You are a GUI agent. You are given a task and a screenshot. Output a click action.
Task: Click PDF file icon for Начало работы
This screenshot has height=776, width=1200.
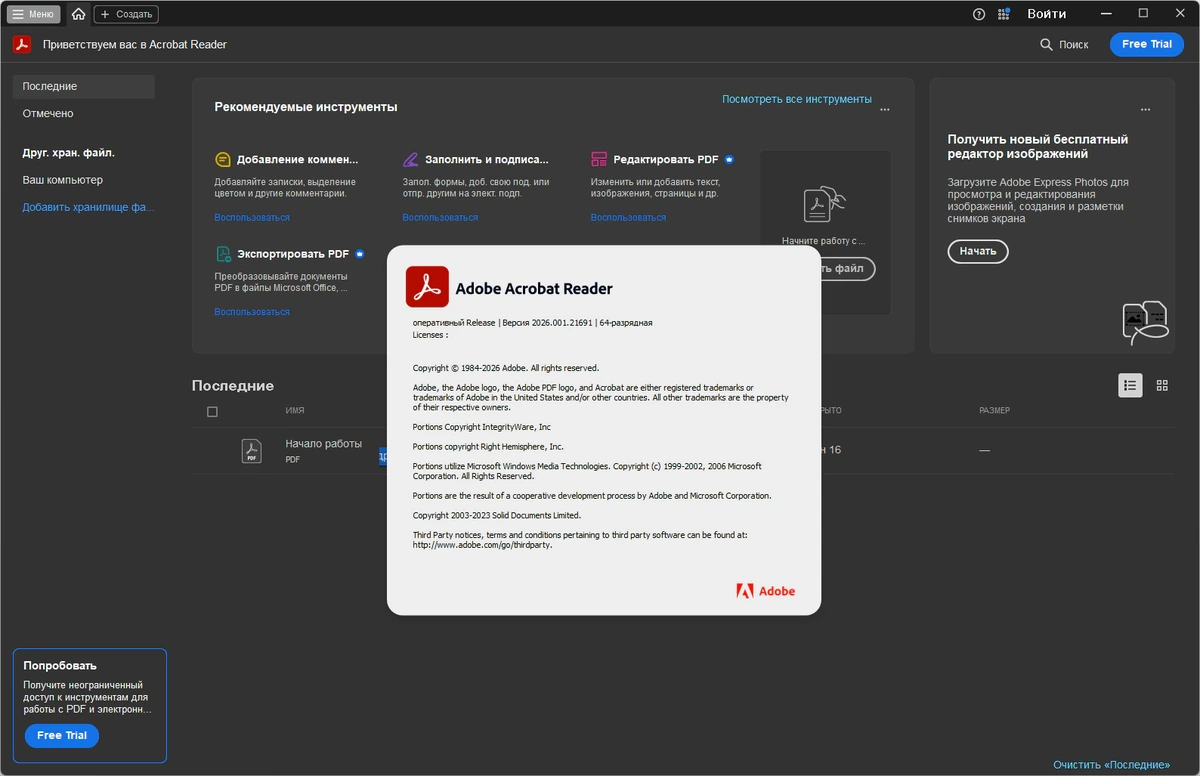251,451
